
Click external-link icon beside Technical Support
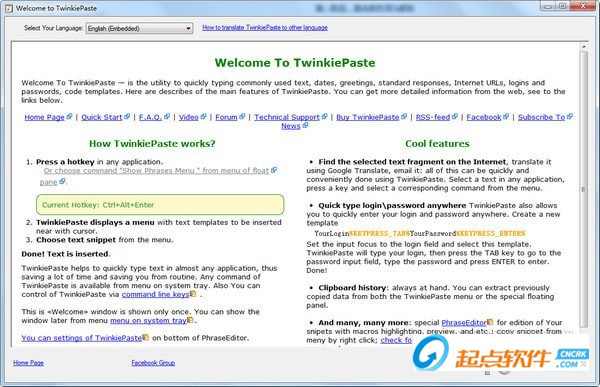(x=324, y=116)
